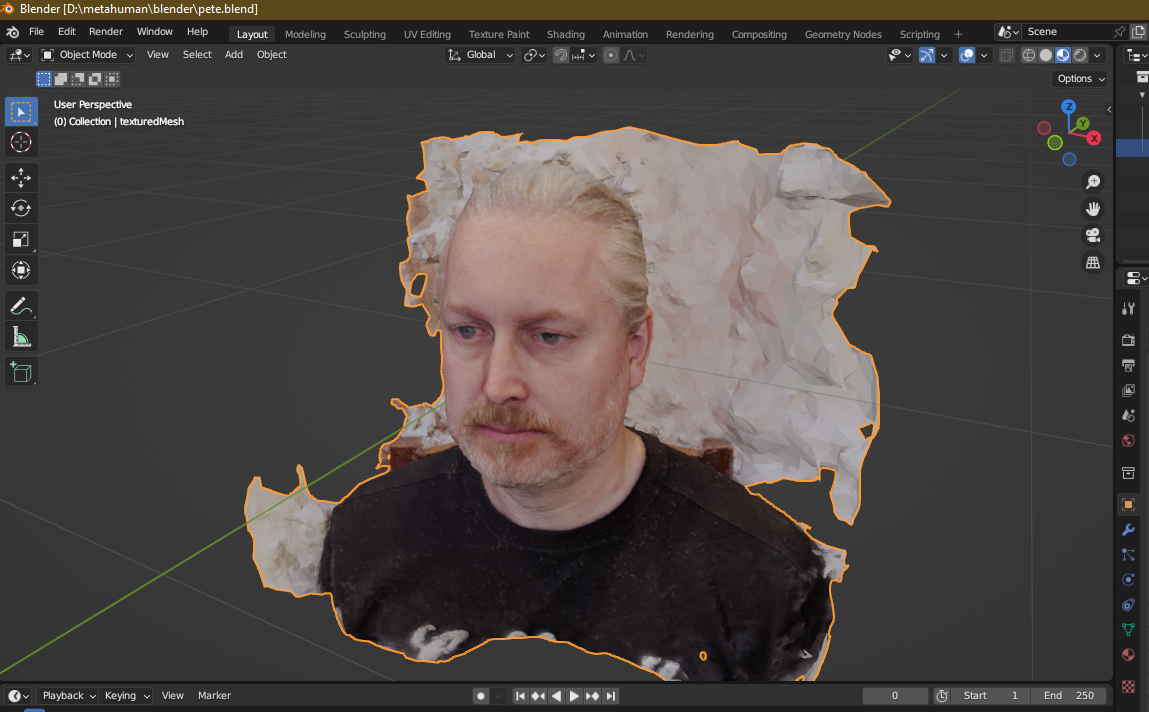Open the object visibility eye dropdown
This screenshot has height=712, width=1149.
900,55
